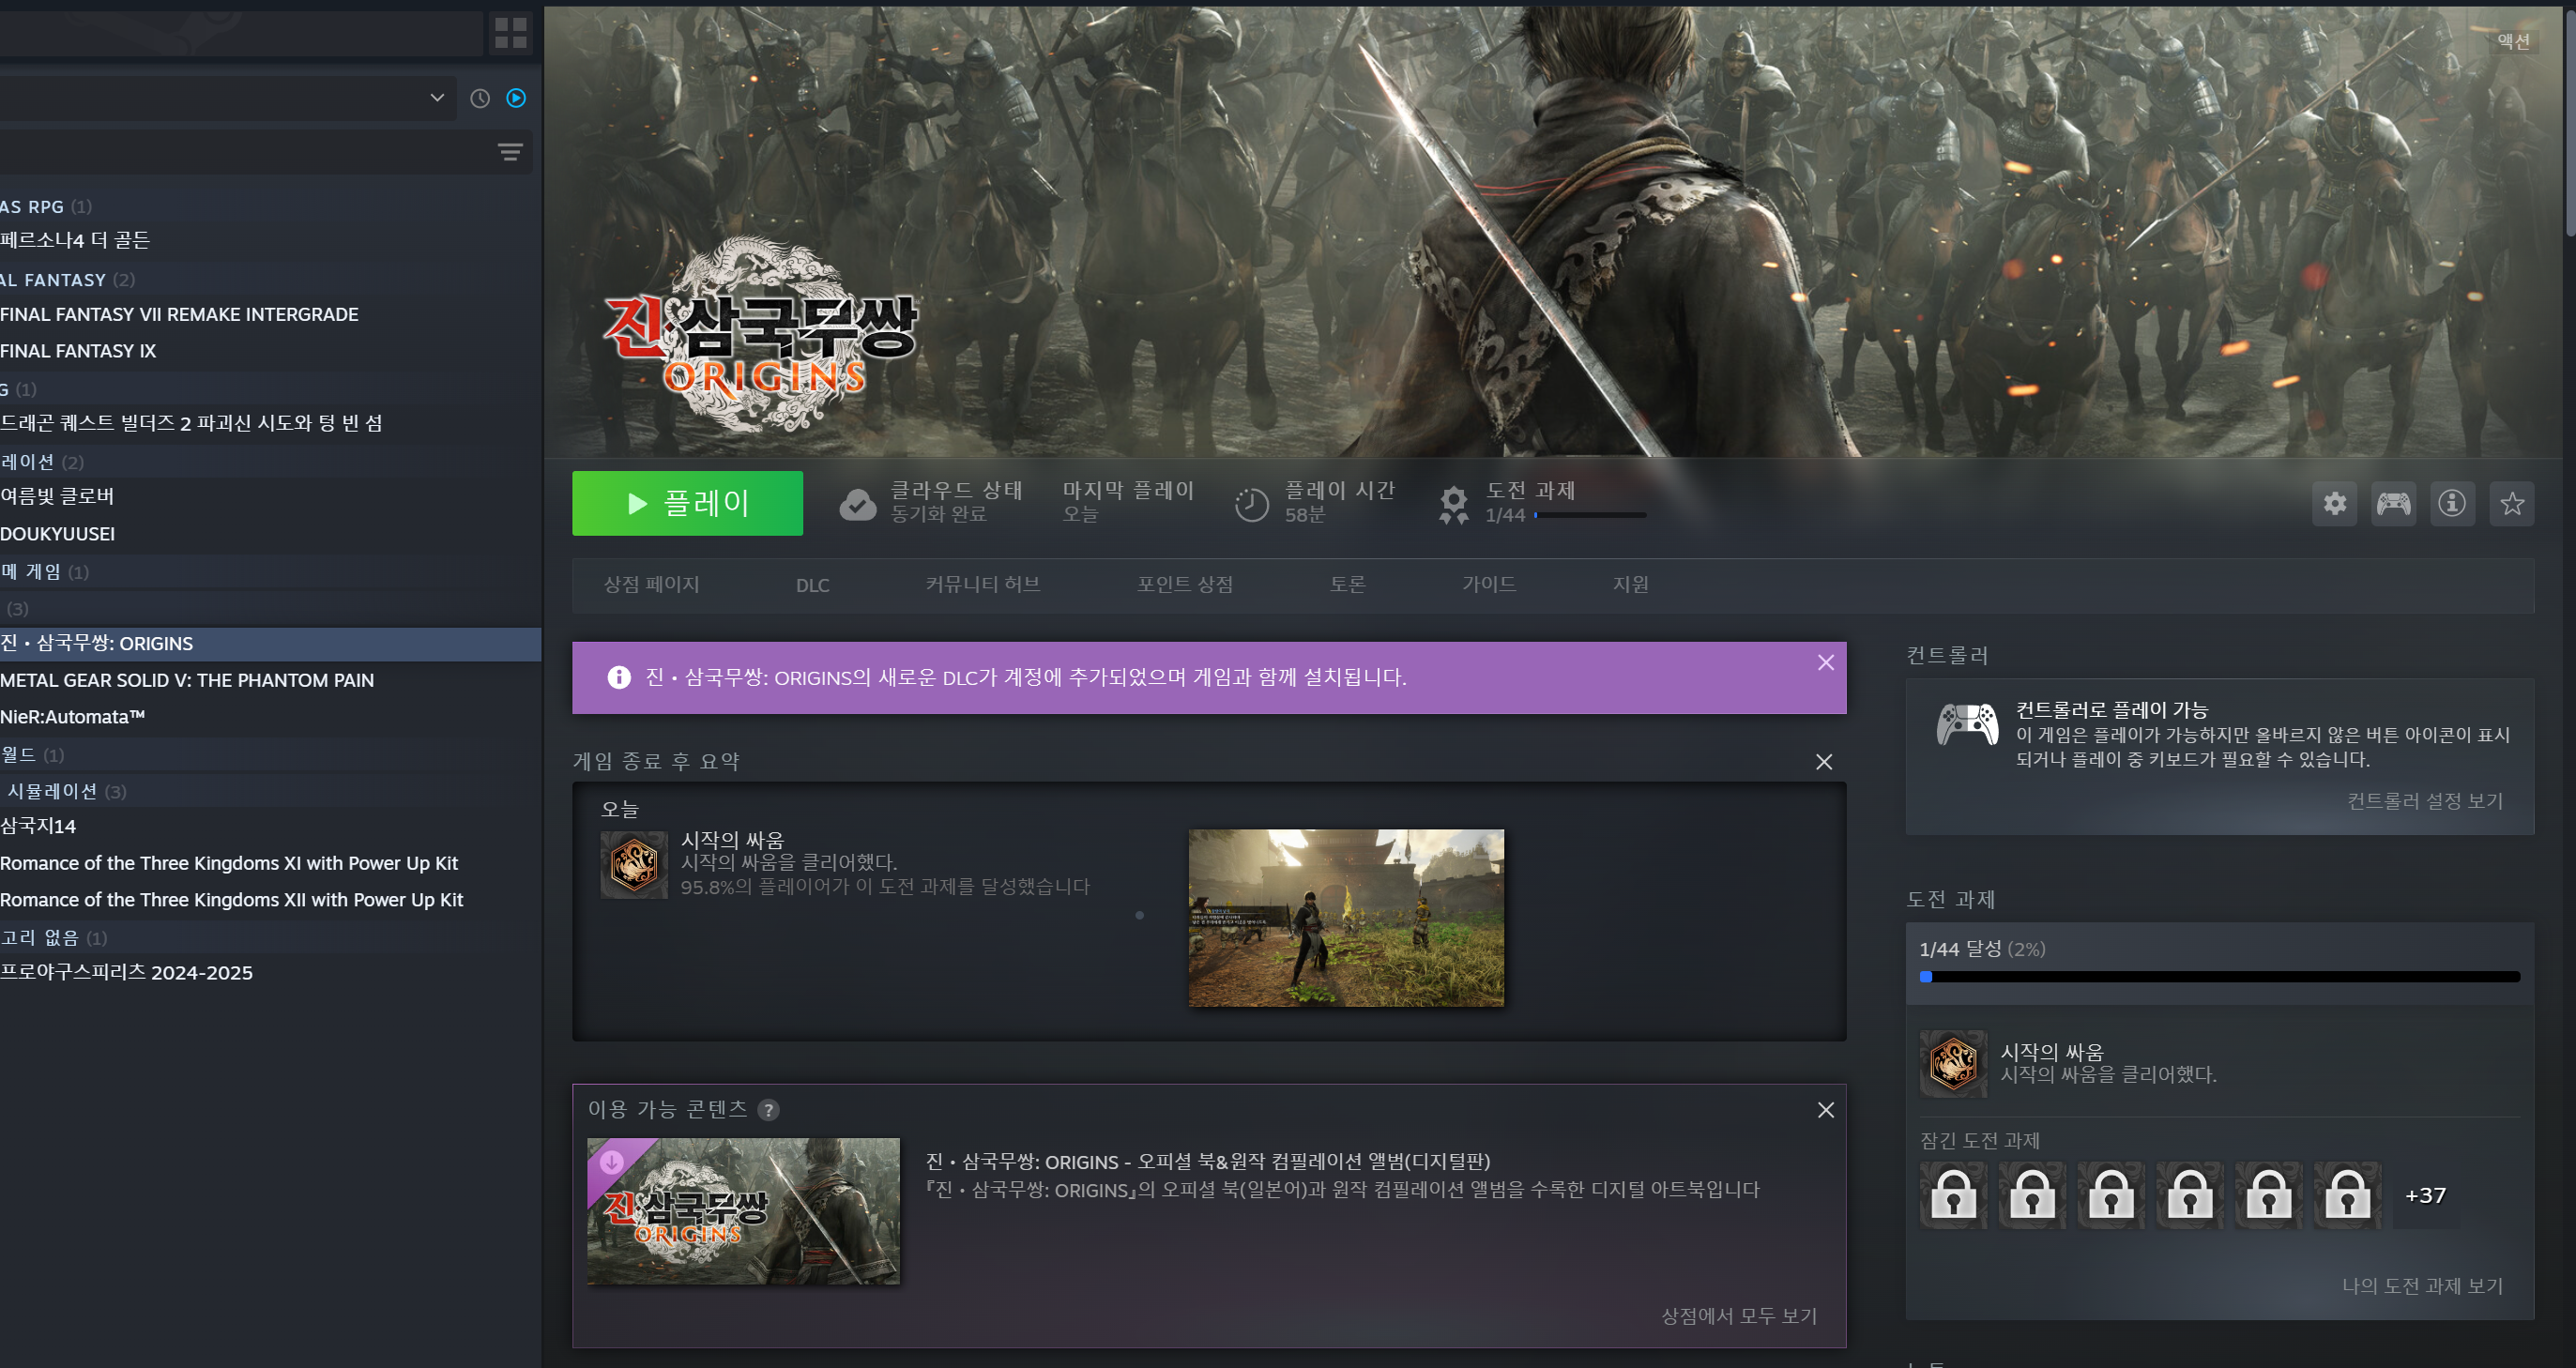Show game info icon
This screenshot has height=1368, width=2576.
tap(2452, 503)
